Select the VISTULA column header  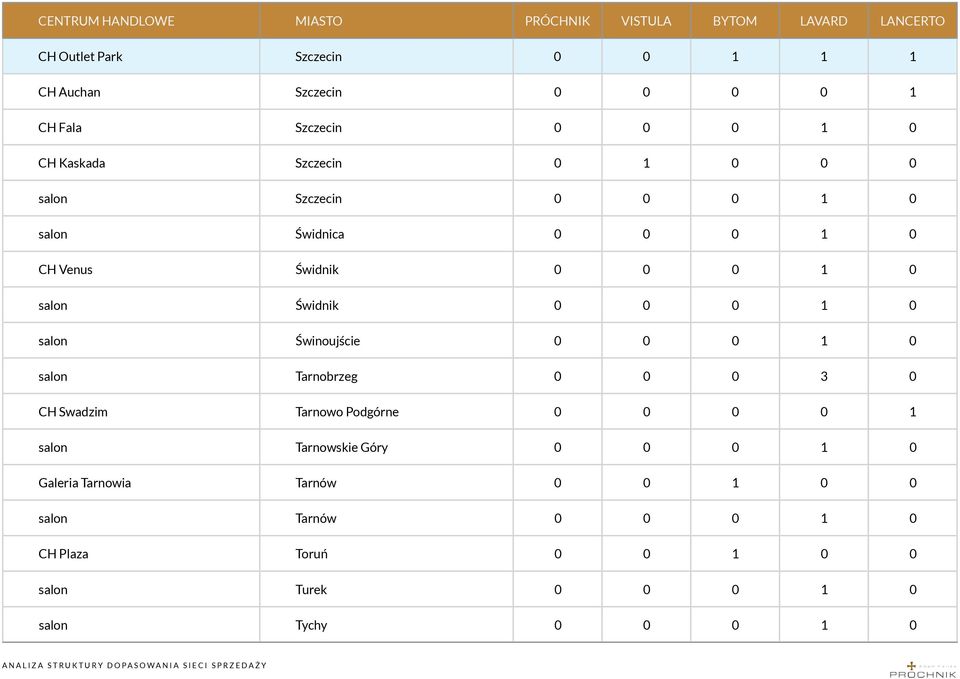(646, 20)
